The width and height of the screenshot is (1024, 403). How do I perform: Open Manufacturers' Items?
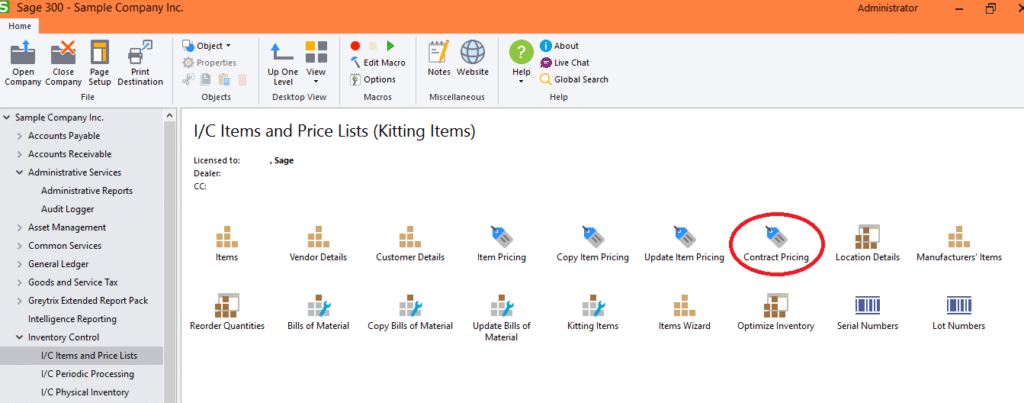959,244
